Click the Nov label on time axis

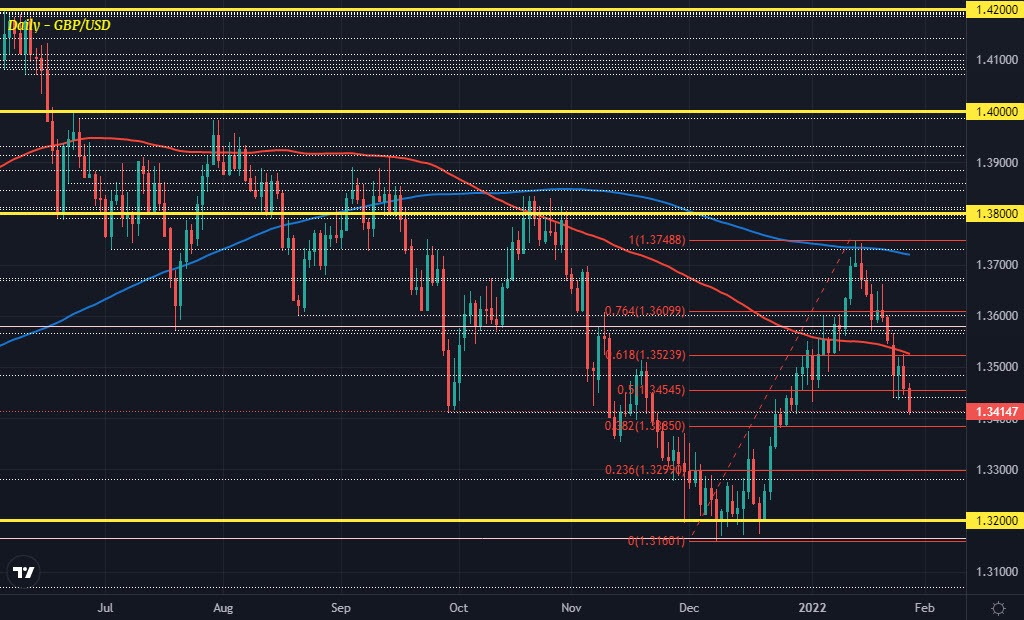coord(571,608)
